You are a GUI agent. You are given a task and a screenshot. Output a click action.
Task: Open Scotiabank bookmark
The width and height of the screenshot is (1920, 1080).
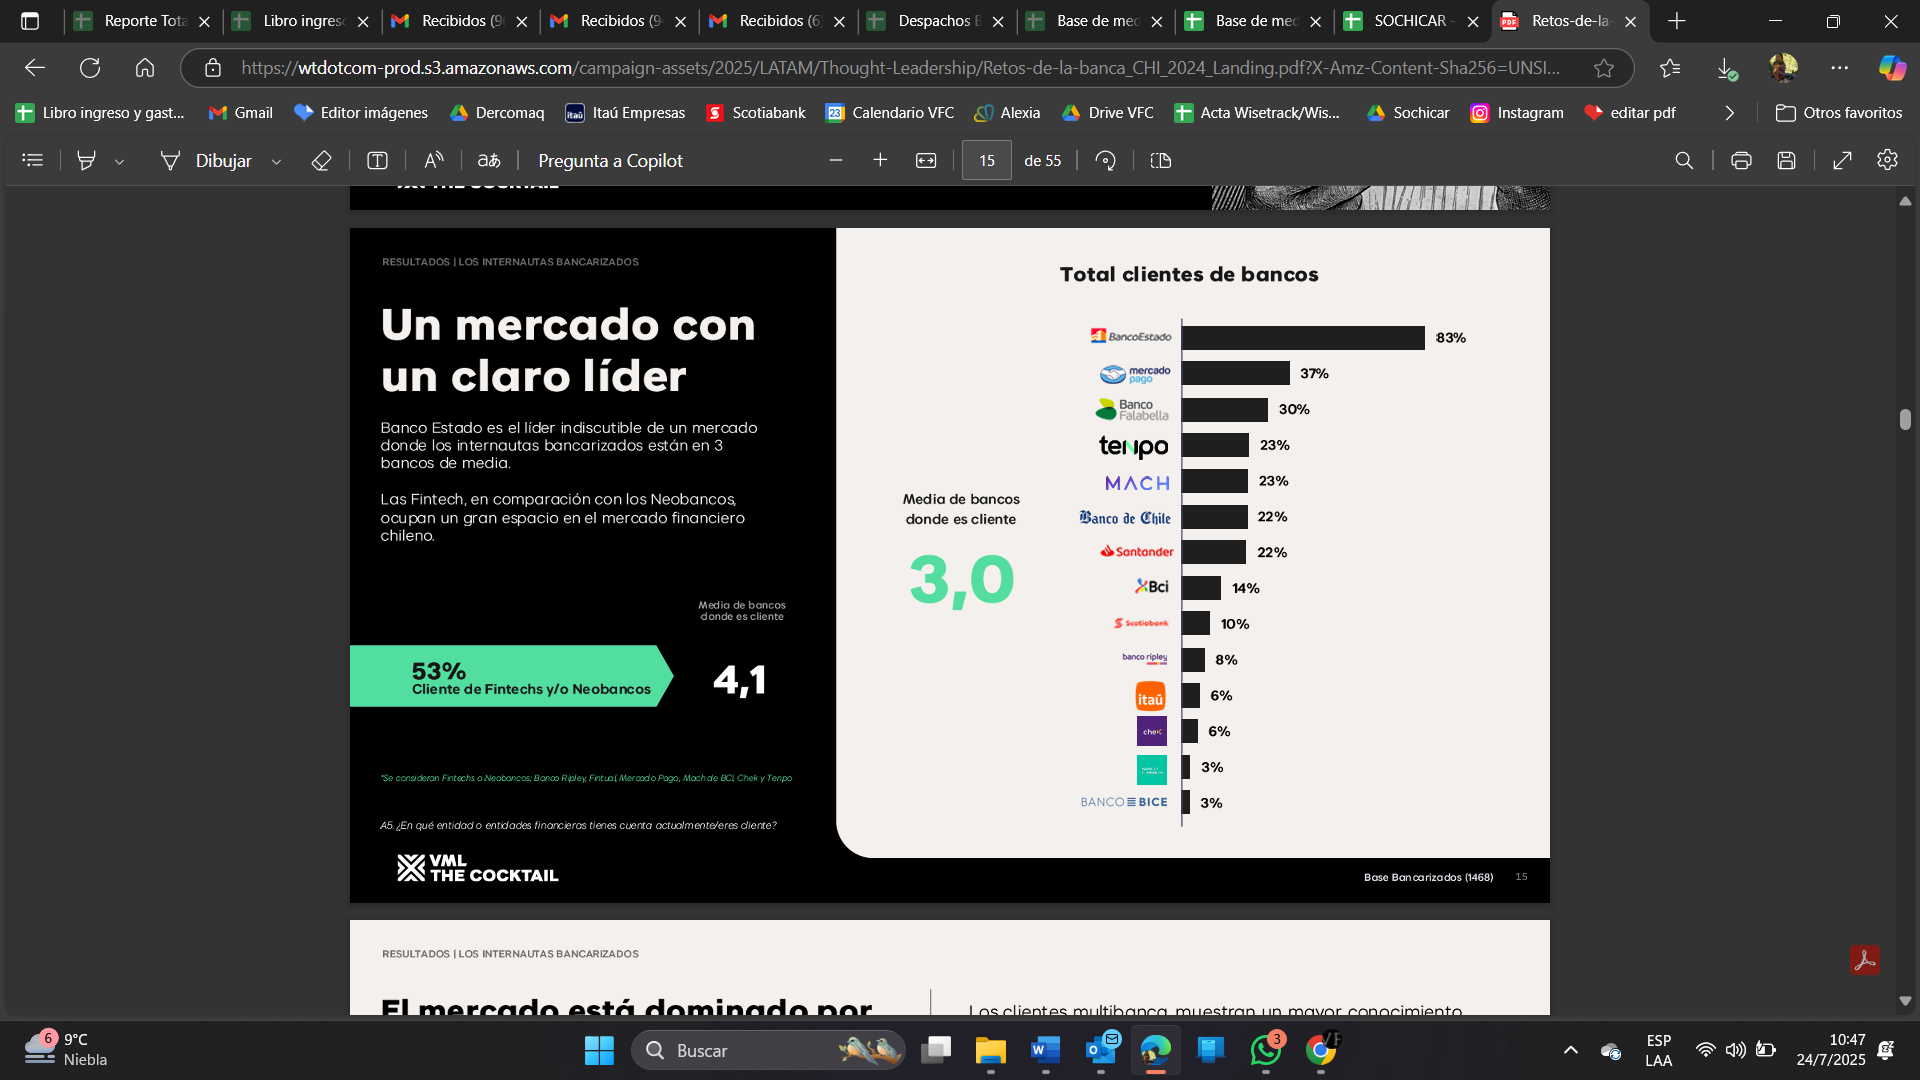point(755,113)
